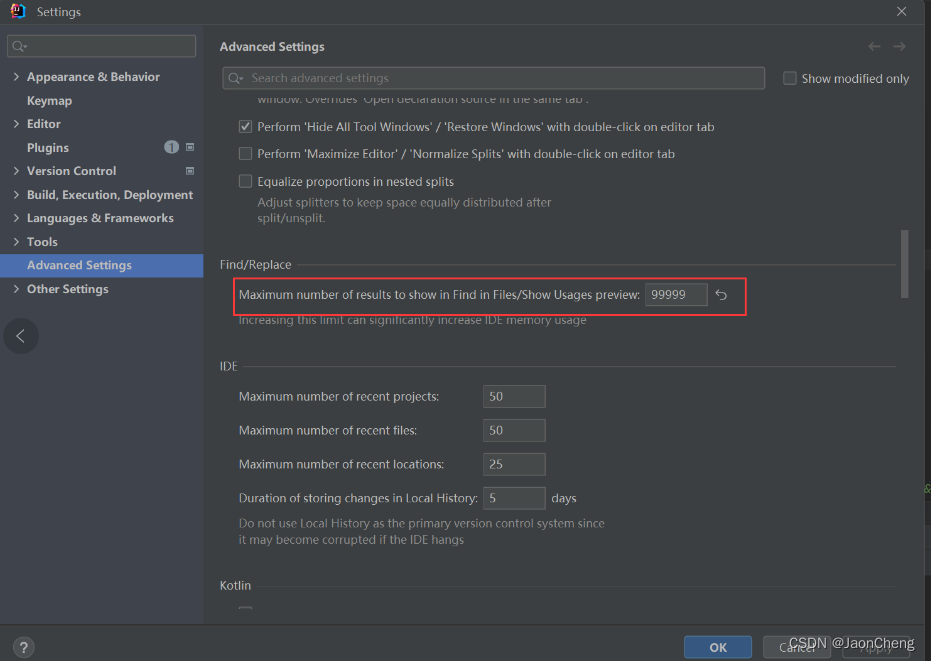Viewport: 931px width, 661px height.
Task: Click the max results field showing 99999
Action: tap(676, 295)
